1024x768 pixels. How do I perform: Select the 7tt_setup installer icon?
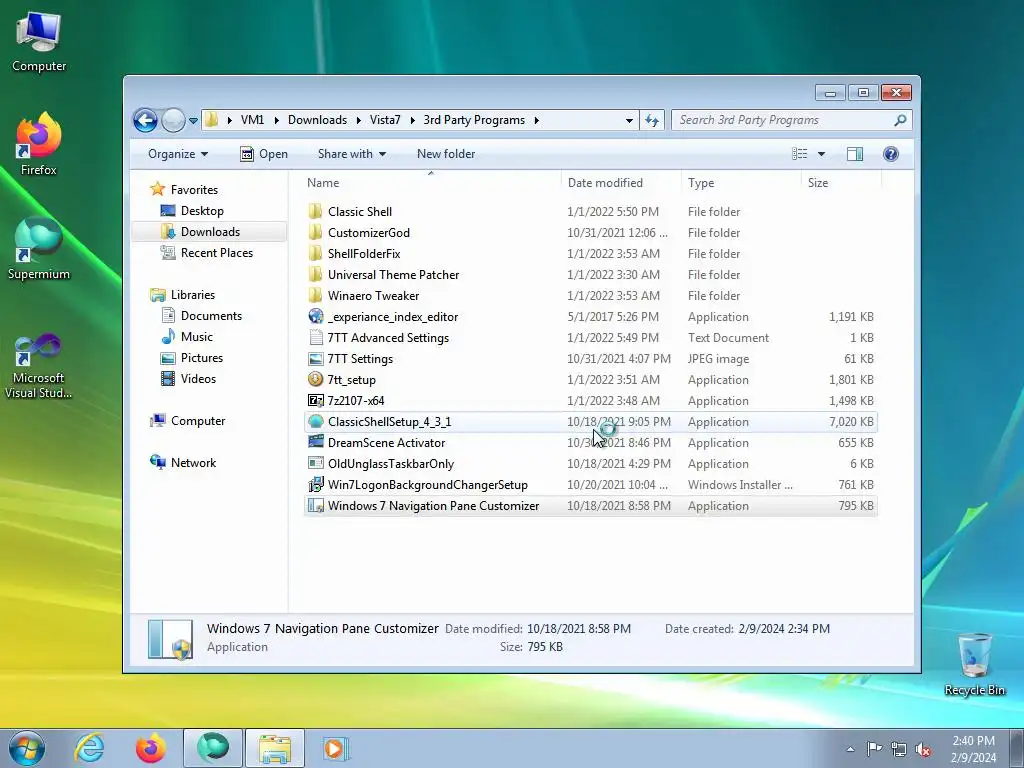[315, 379]
